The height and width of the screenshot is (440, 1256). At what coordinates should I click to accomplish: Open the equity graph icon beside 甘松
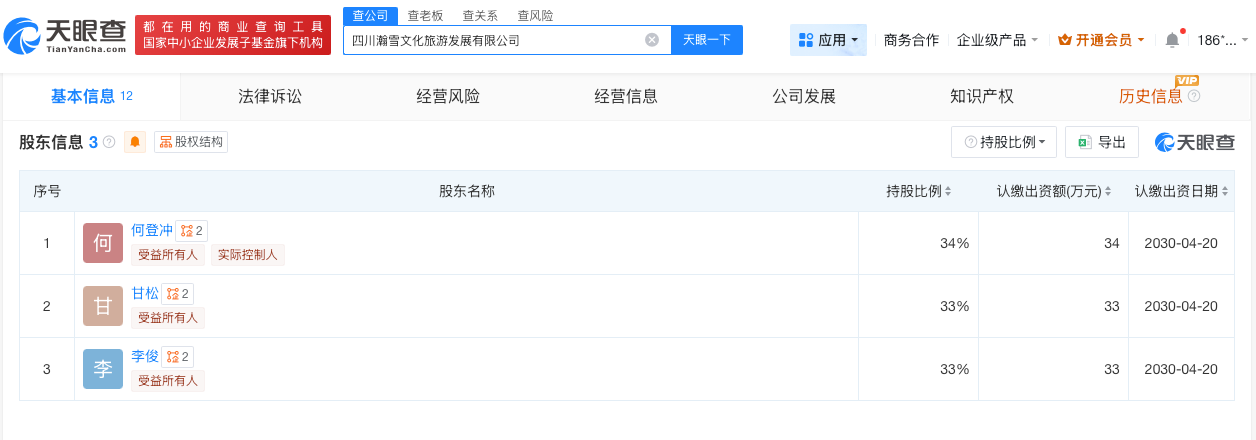[x=178, y=294]
